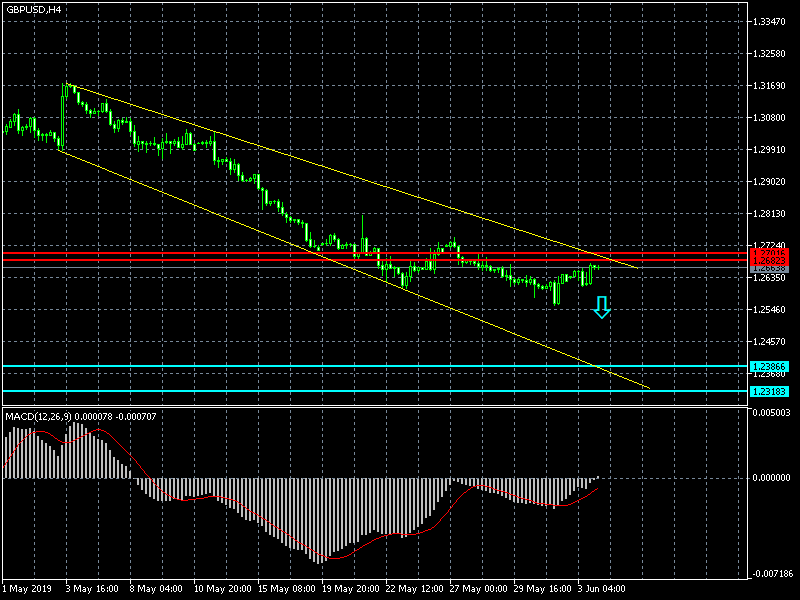800x600 pixels.
Task: Click the 3 May 16:00 time label
Action: pyautogui.click(x=93, y=589)
